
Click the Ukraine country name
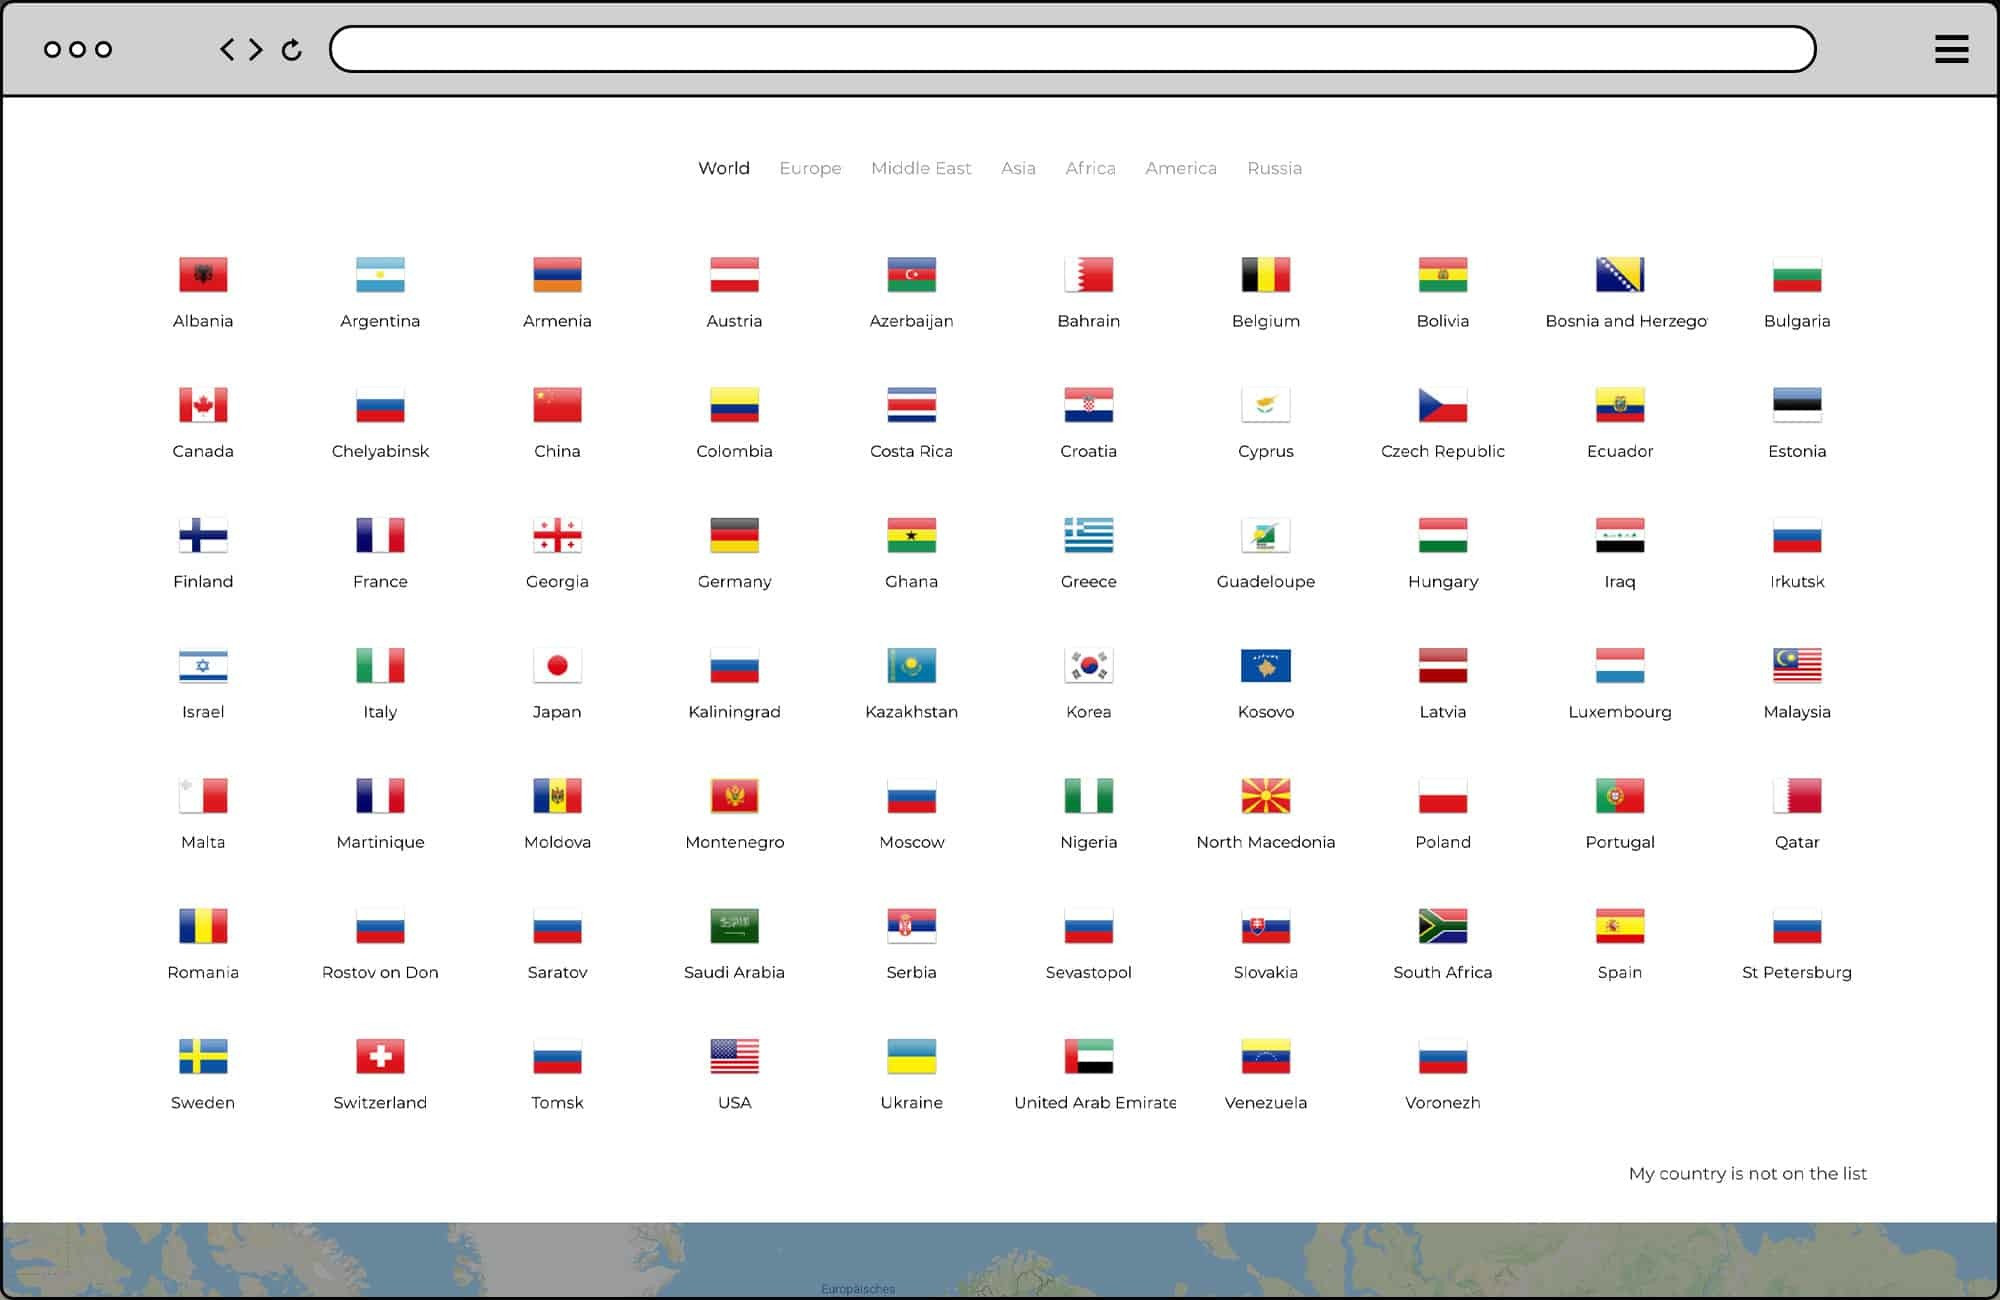coord(911,1103)
